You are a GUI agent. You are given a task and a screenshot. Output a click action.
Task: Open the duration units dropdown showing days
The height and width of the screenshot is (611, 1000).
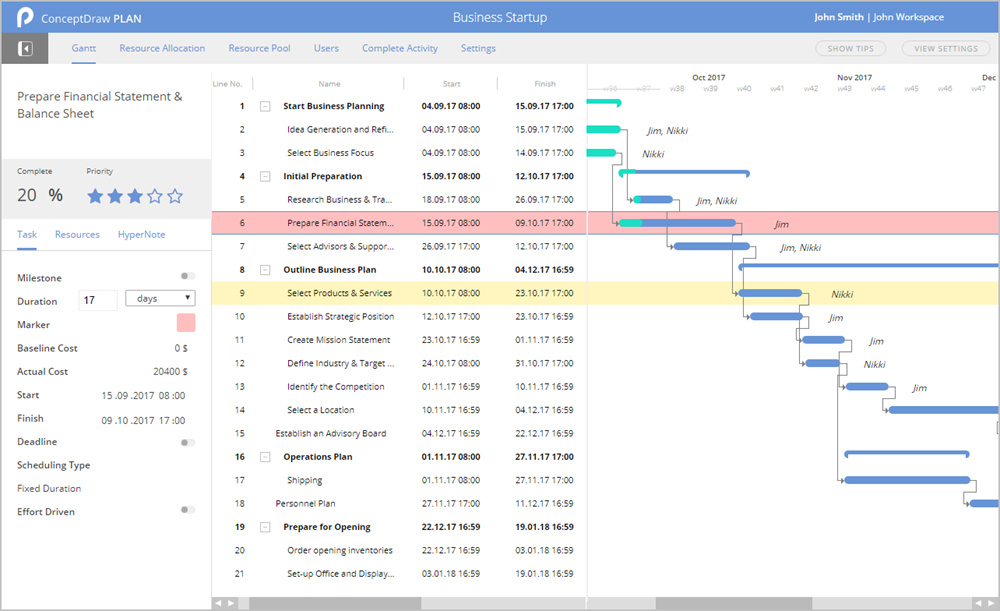(160, 298)
